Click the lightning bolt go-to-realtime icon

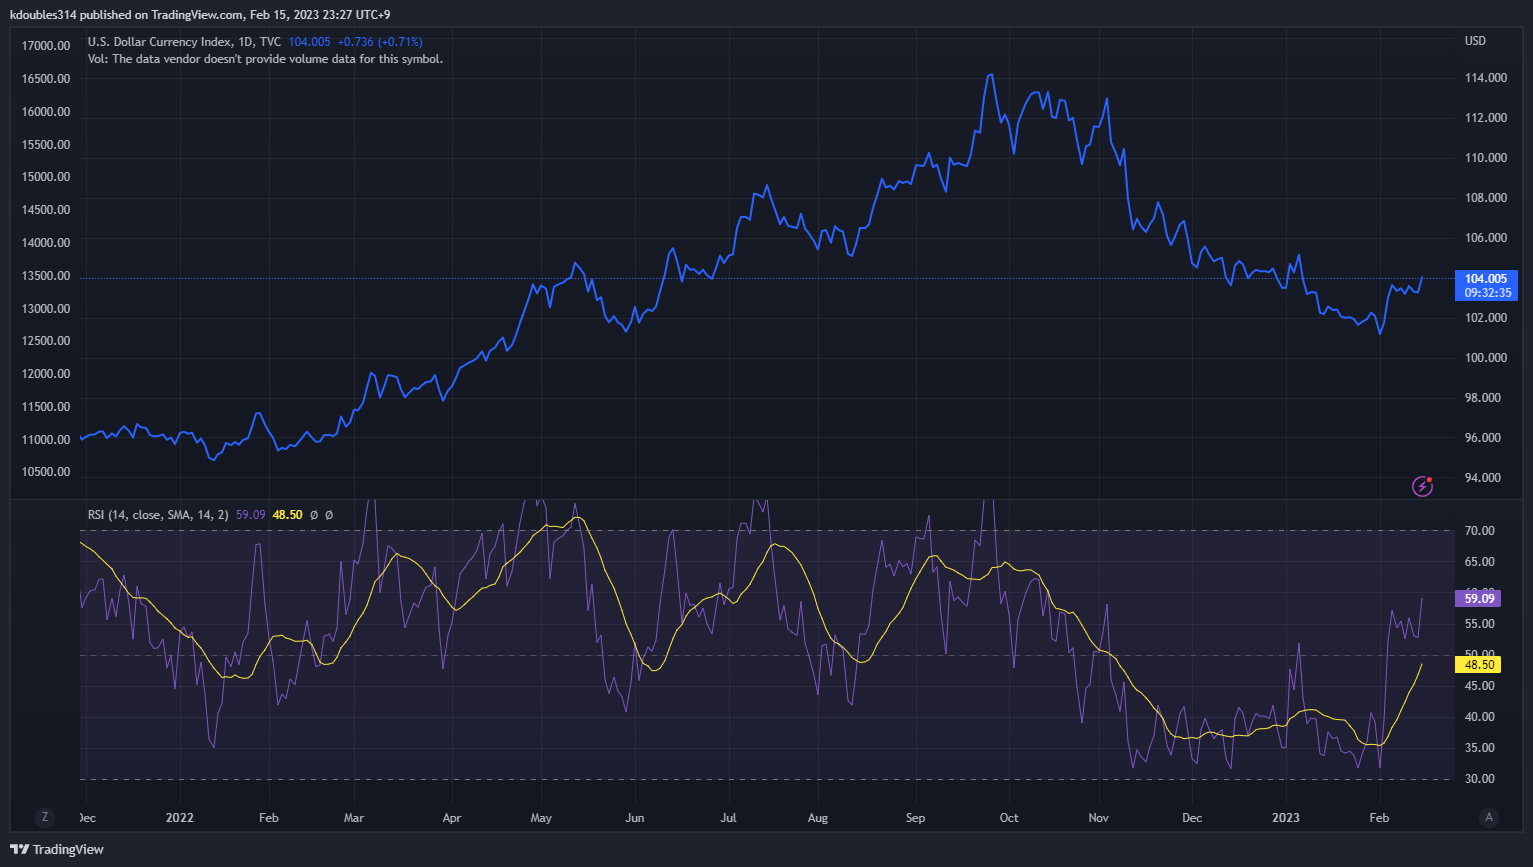(1422, 486)
